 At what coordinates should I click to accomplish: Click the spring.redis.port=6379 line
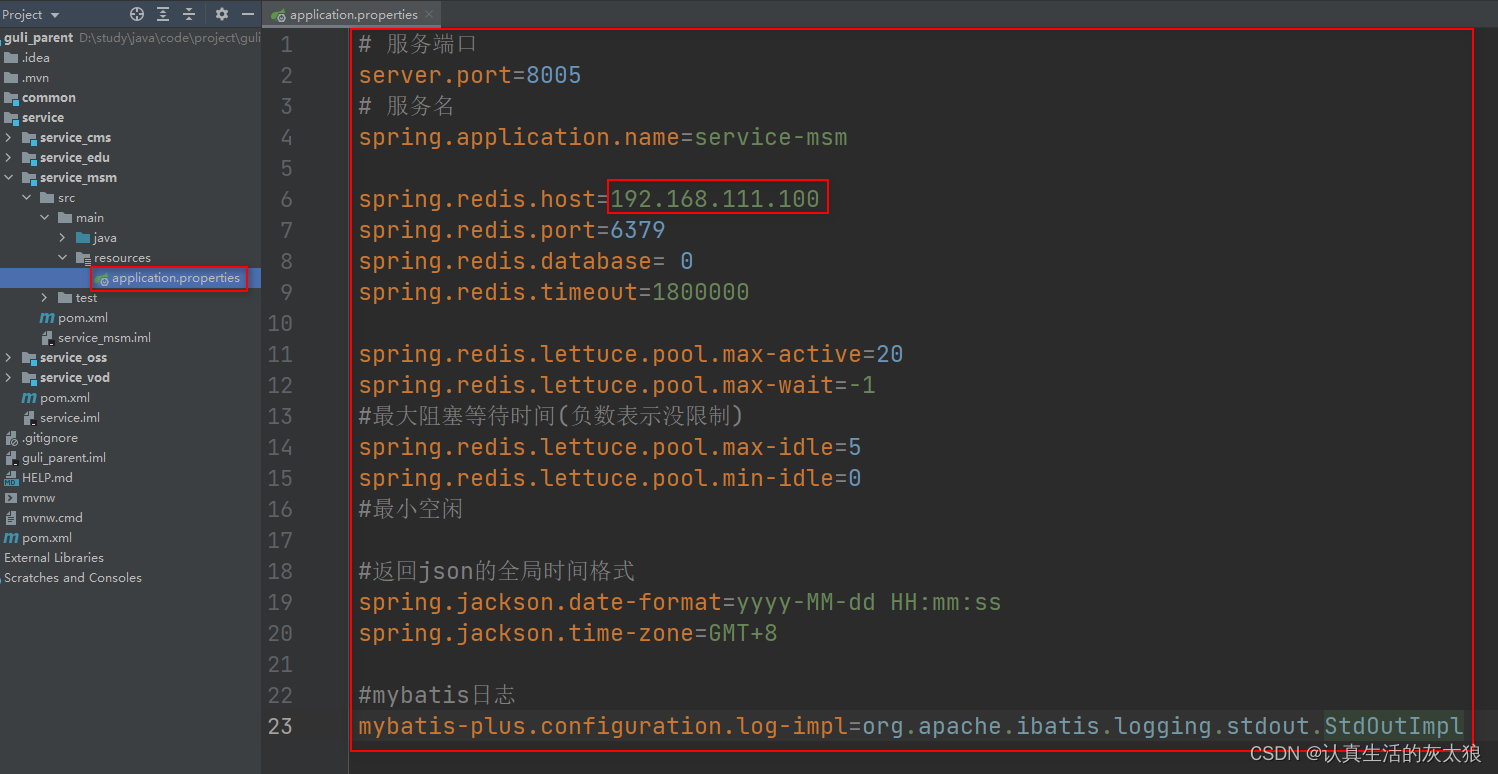pyautogui.click(x=512, y=230)
